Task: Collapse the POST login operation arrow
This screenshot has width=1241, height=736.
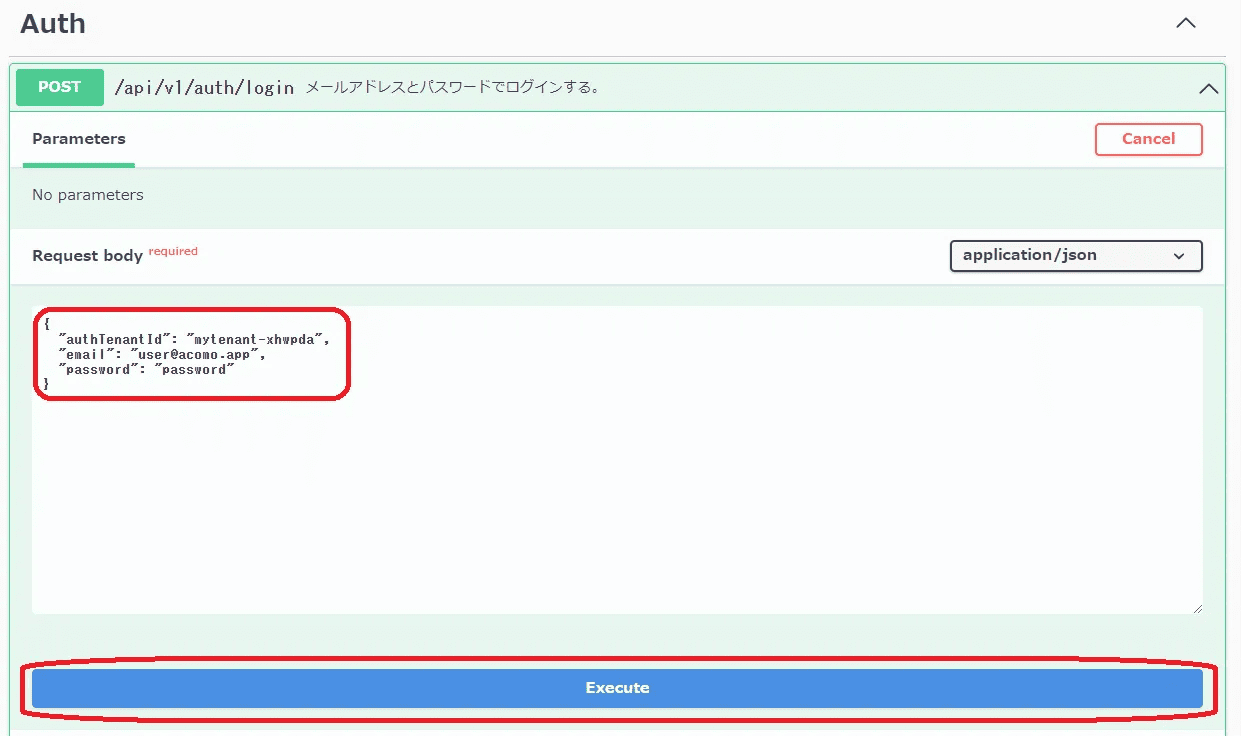Action: [x=1208, y=88]
